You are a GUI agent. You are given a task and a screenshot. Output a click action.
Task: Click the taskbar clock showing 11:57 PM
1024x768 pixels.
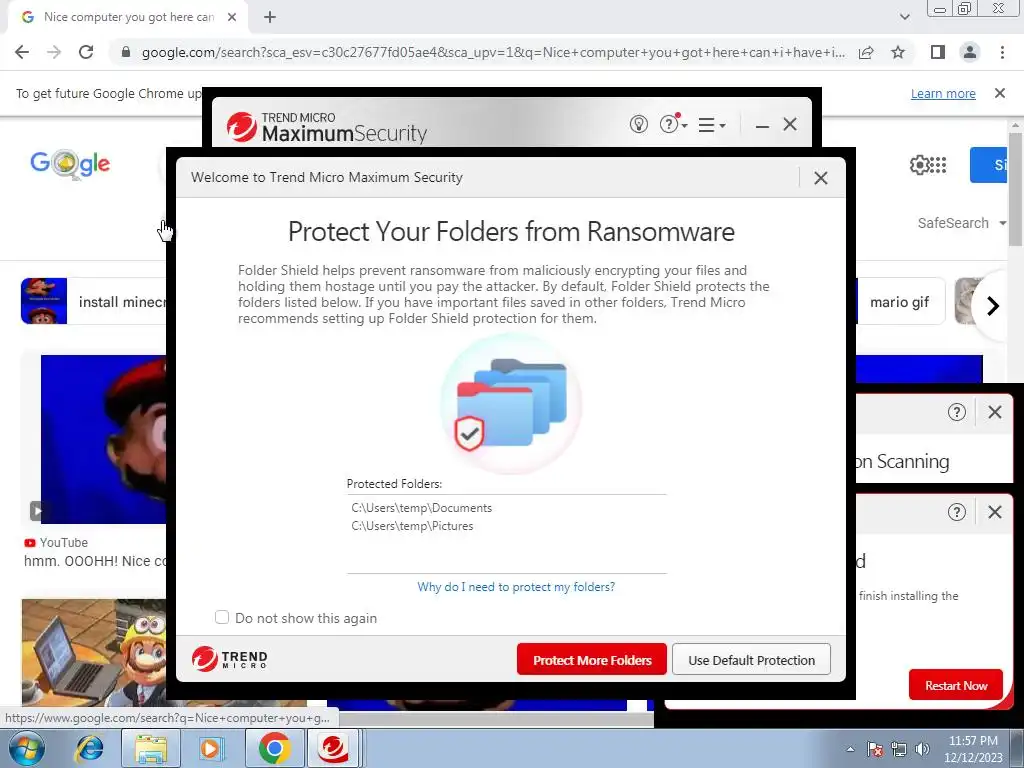[972, 749]
